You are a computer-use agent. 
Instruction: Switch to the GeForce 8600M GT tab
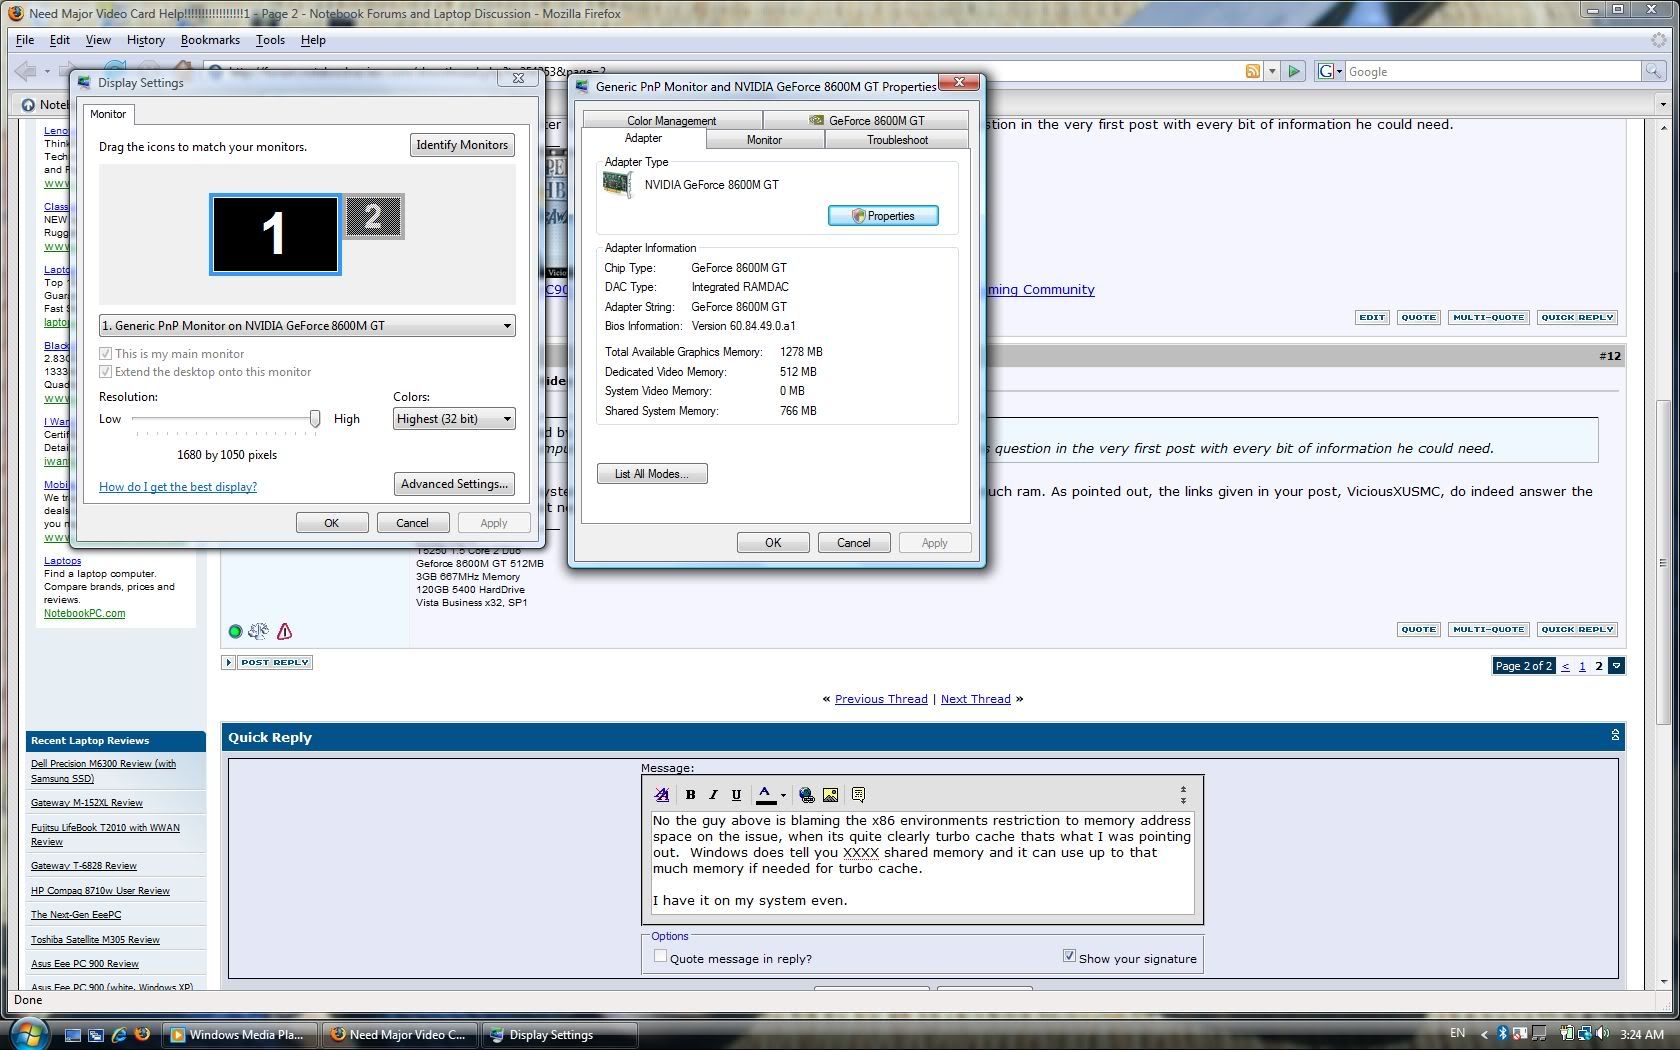point(867,120)
